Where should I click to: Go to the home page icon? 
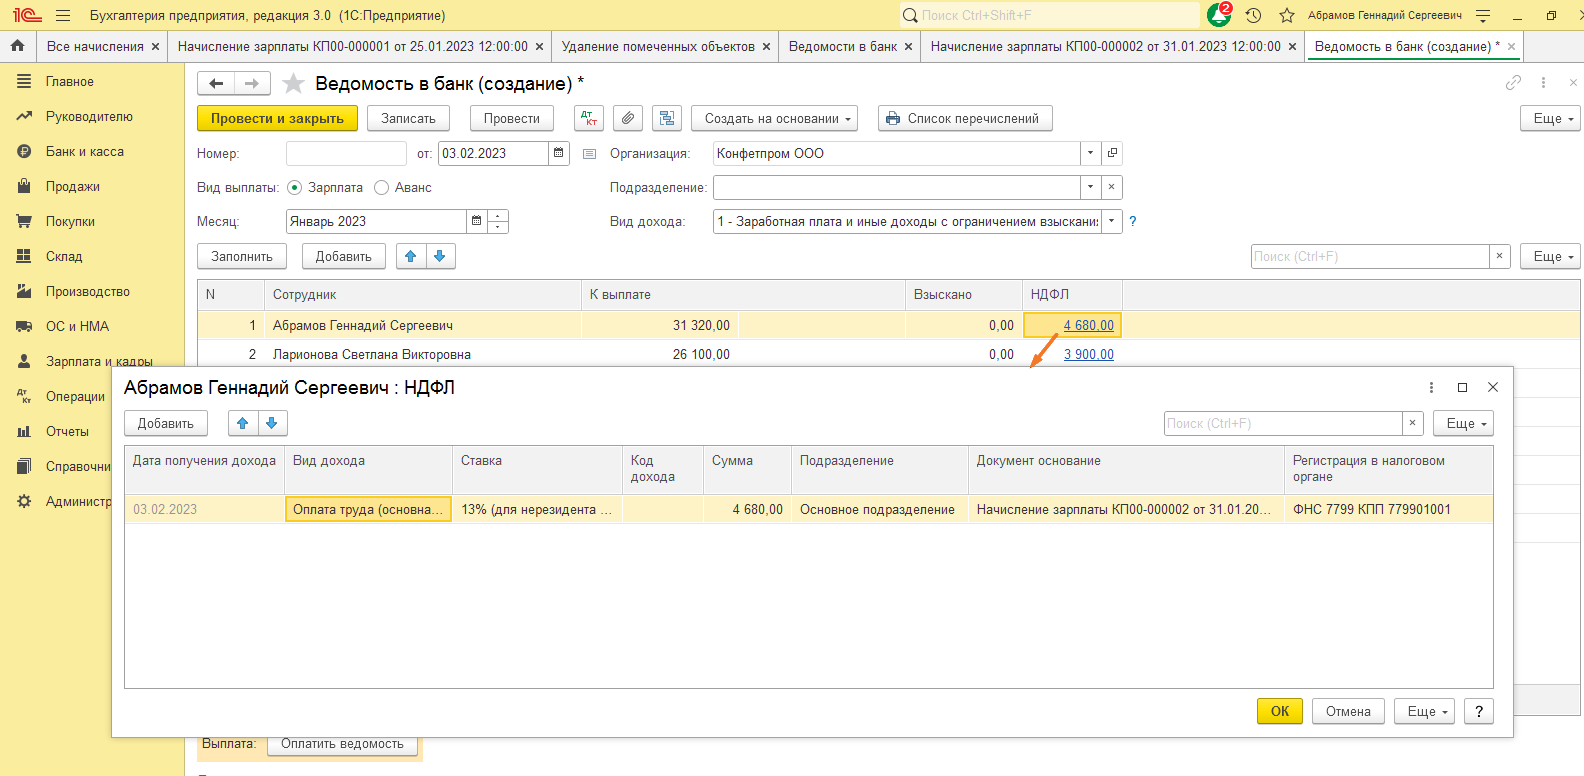coord(17,46)
